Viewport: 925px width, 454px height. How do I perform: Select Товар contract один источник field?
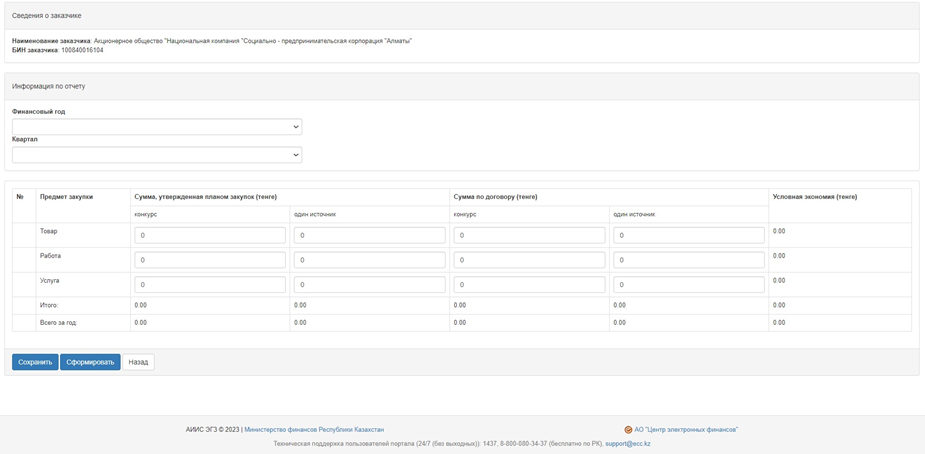point(688,235)
